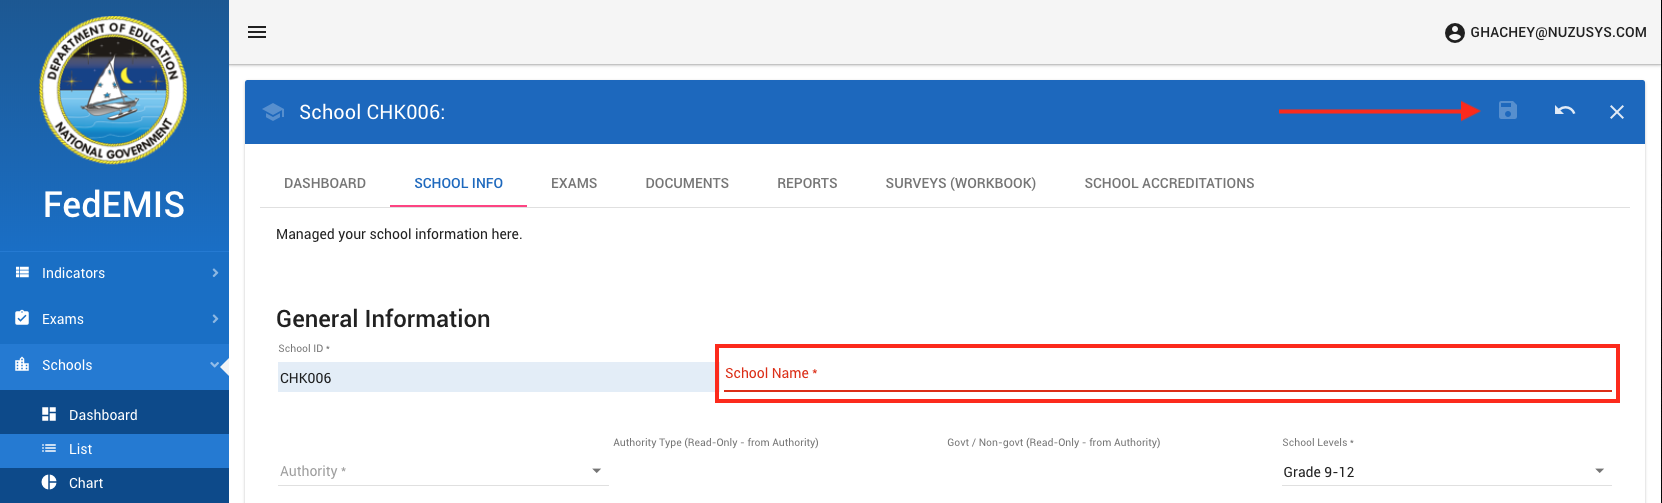
Task: Click the Dashboard grid icon in sidebar
Action: 49,415
